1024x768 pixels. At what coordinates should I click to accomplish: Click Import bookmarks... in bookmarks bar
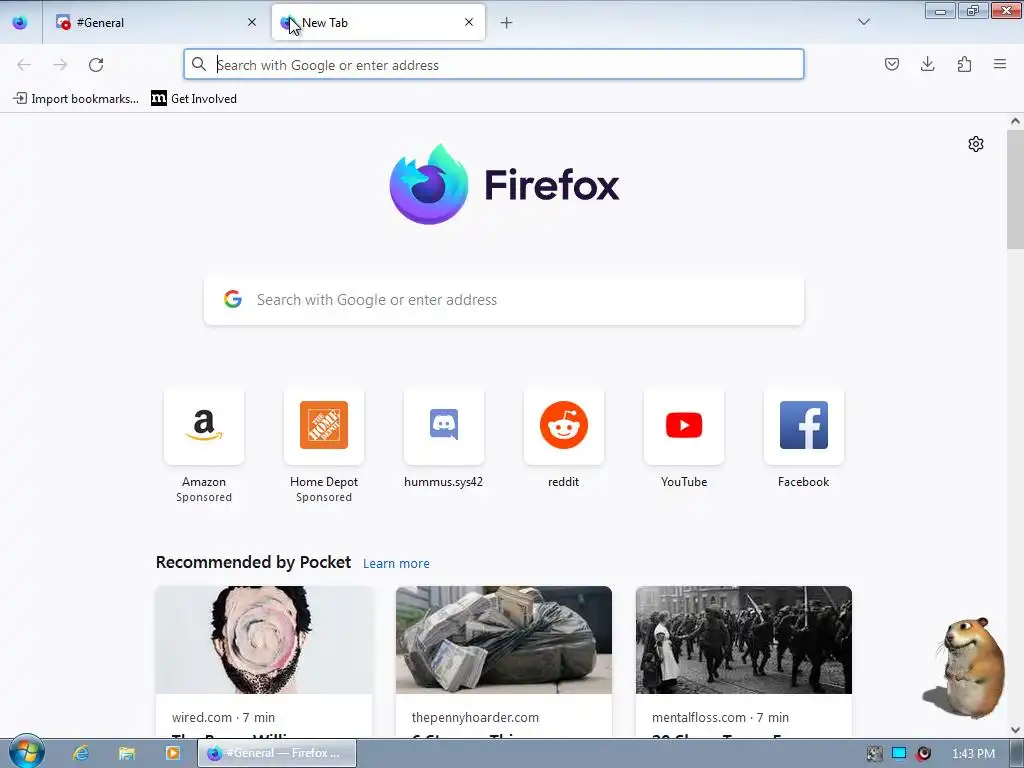click(76, 99)
